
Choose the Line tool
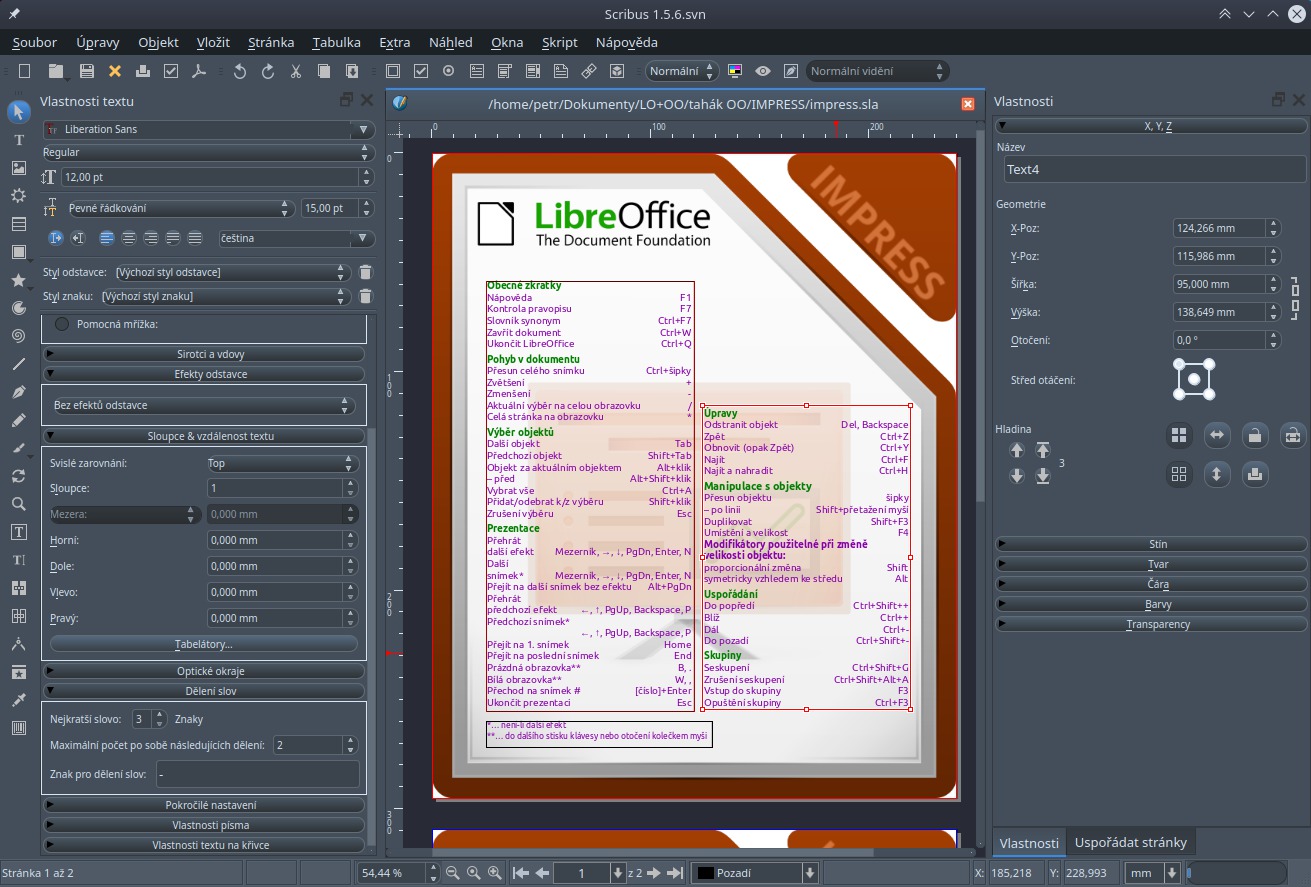[18, 364]
